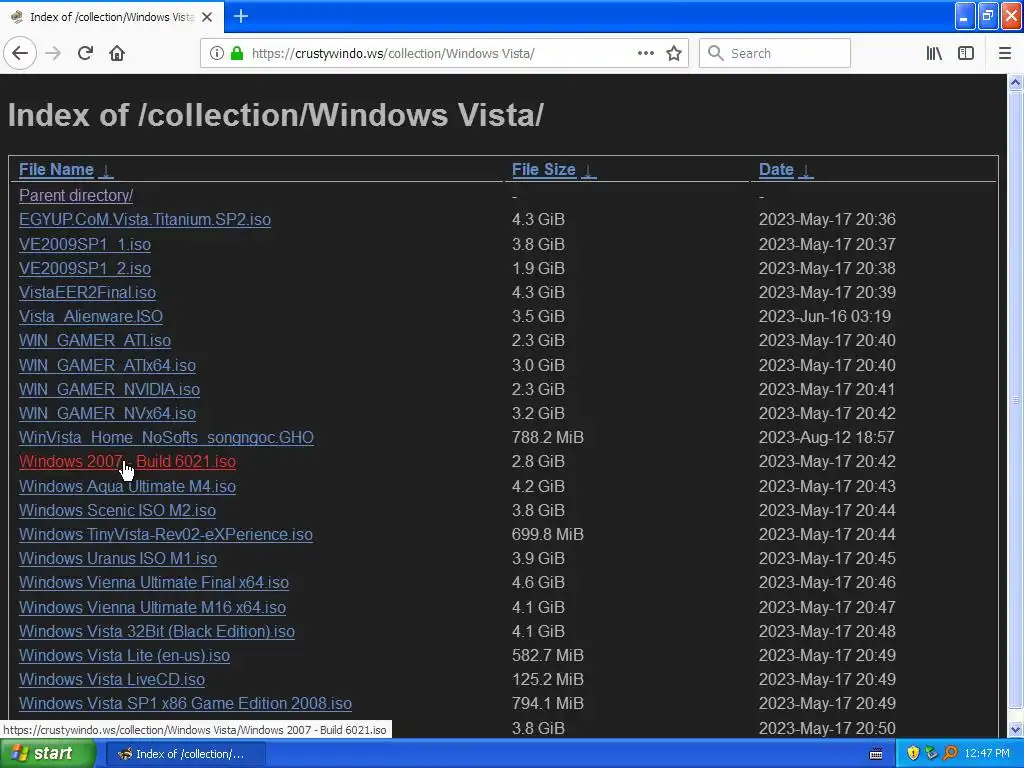
Task: Click Windows Vista SP1 x86 Game Edition 2008.iso
Action: pyautogui.click(x=185, y=703)
